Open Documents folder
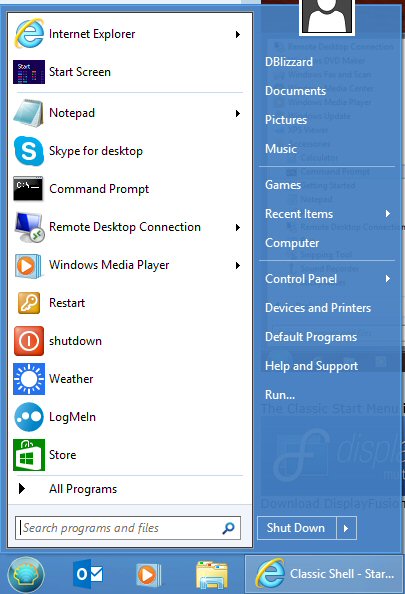The height and width of the screenshot is (594, 405). coord(295,91)
